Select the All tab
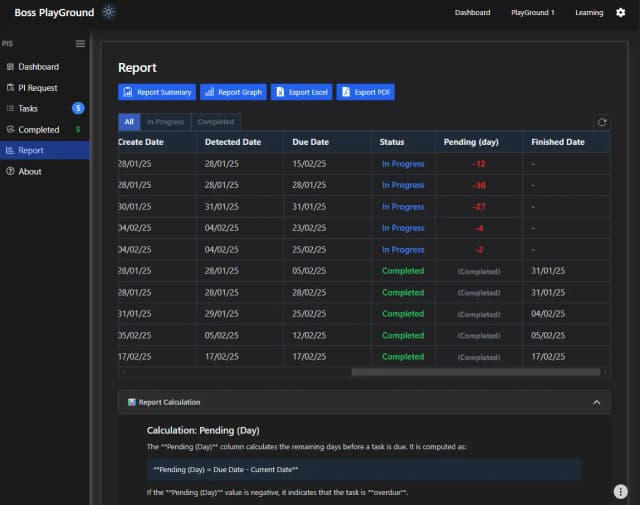The image size is (640, 505). tap(129, 122)
